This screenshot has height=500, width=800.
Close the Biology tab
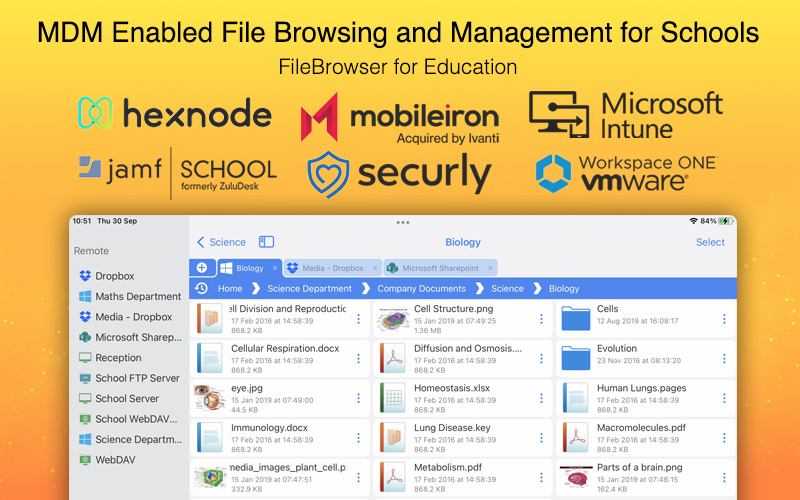(x=274, y=268)
